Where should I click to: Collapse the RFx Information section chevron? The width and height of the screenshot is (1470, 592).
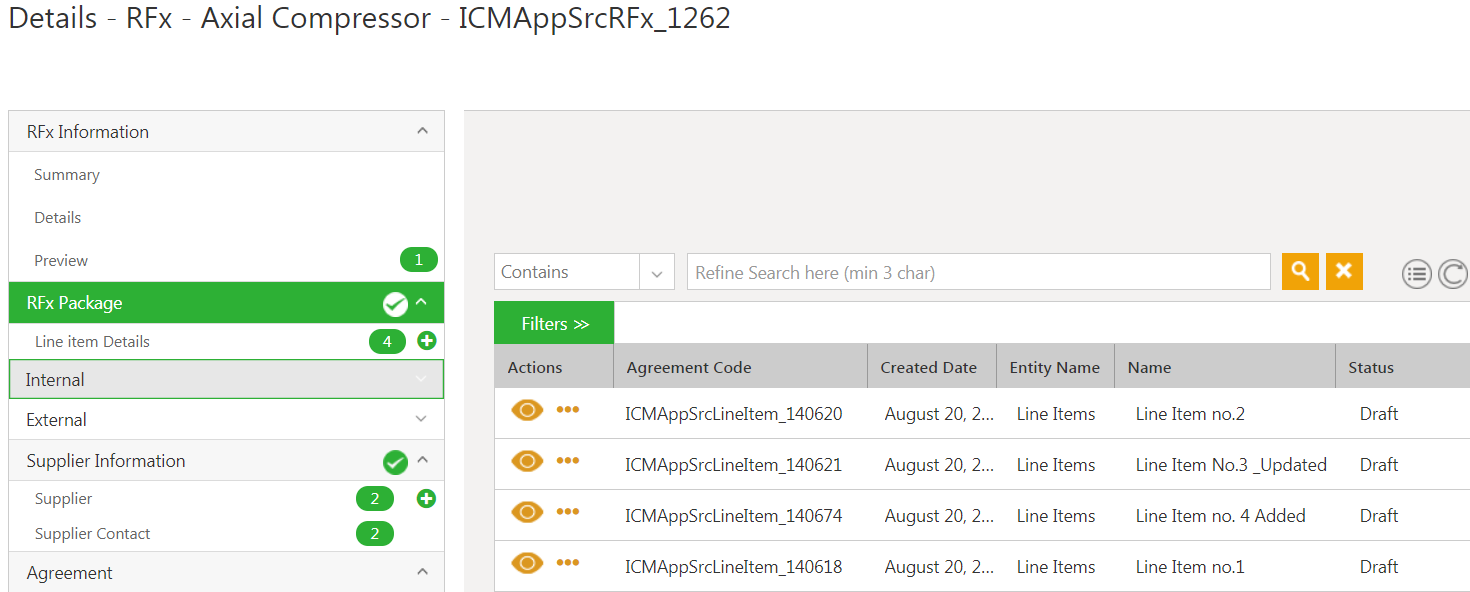[422, 131]
